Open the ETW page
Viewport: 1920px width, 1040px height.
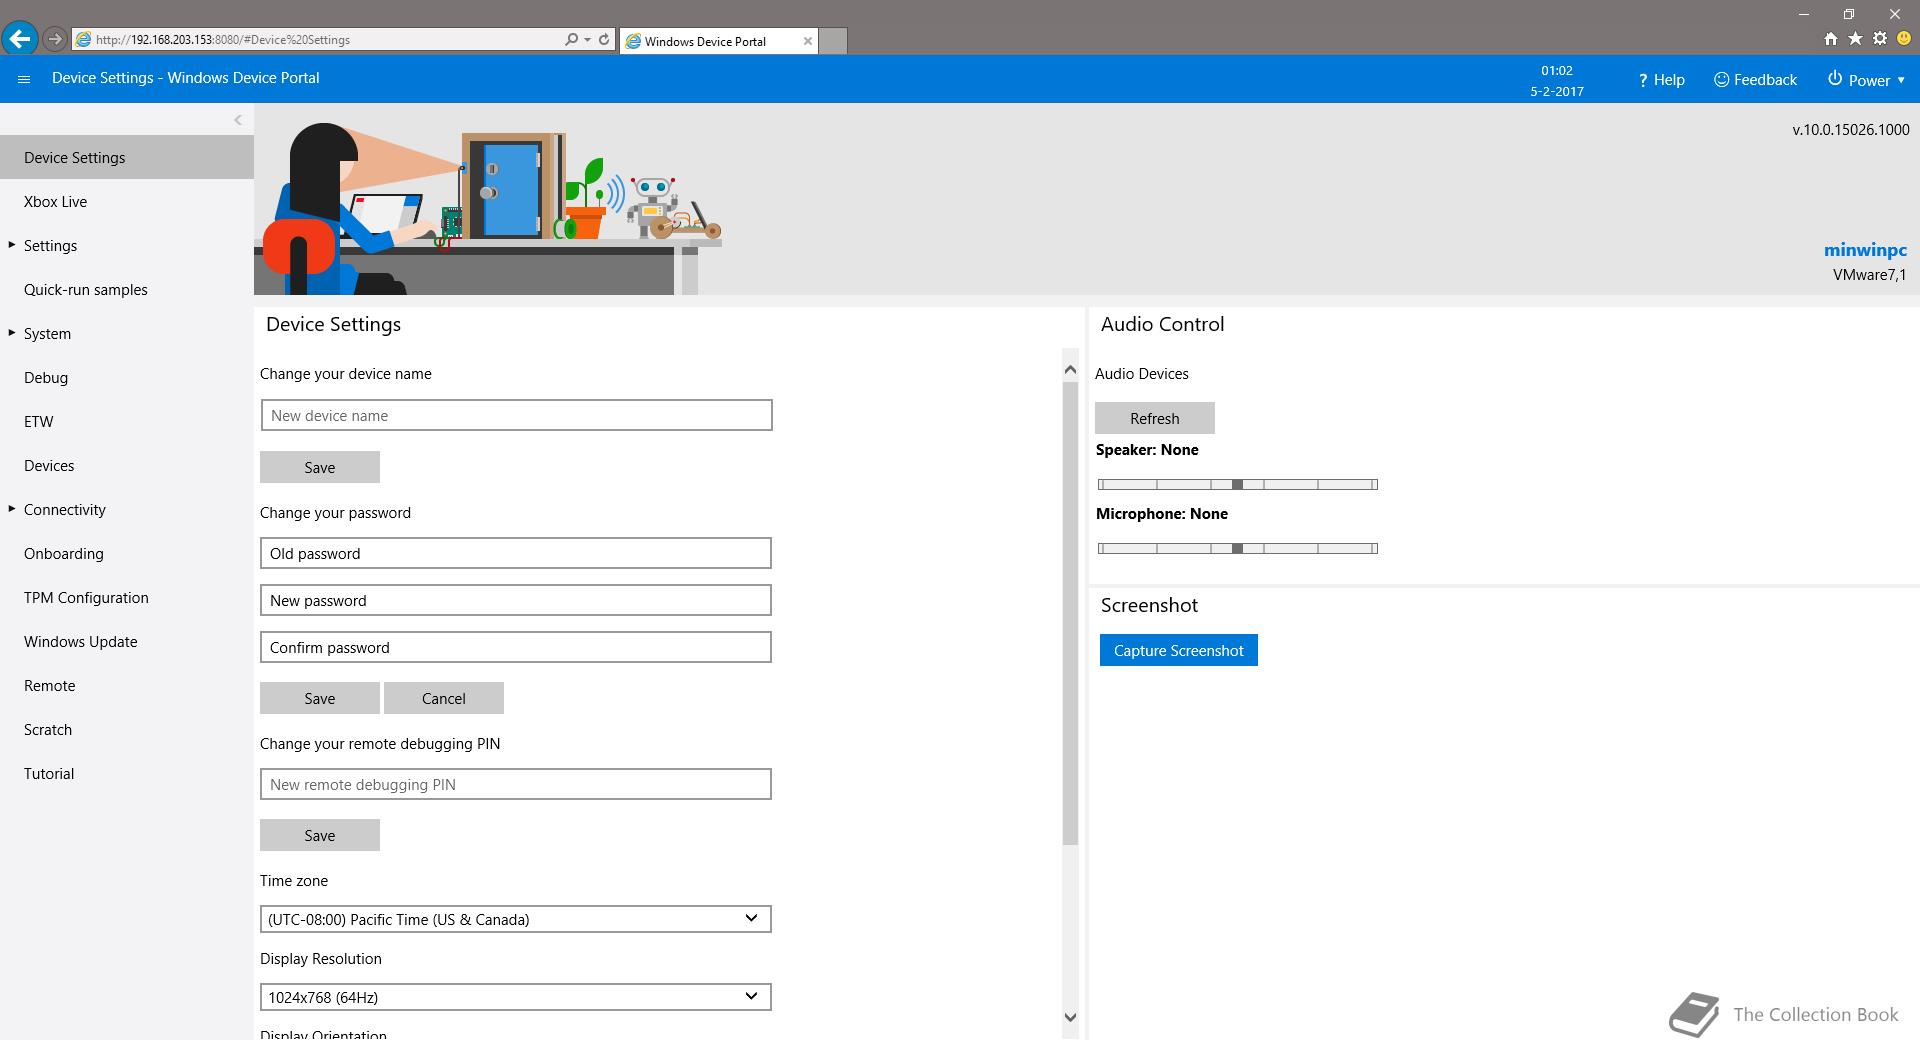(x=39, y=421)
